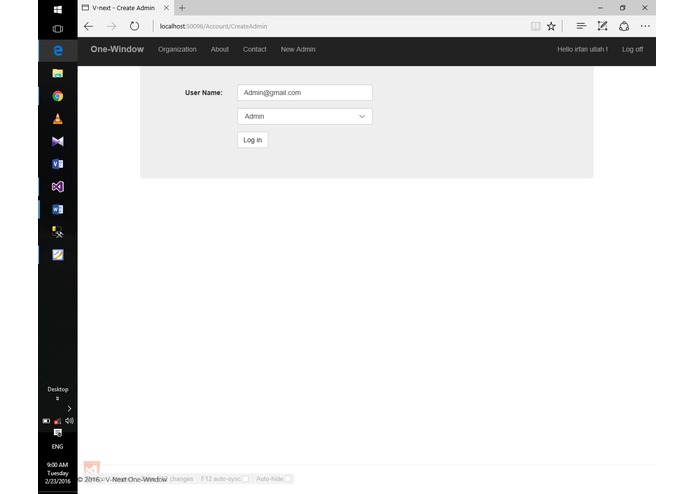This screenshot has width=695, height=494.
Task: Open the About page
Action: point(220,49)
